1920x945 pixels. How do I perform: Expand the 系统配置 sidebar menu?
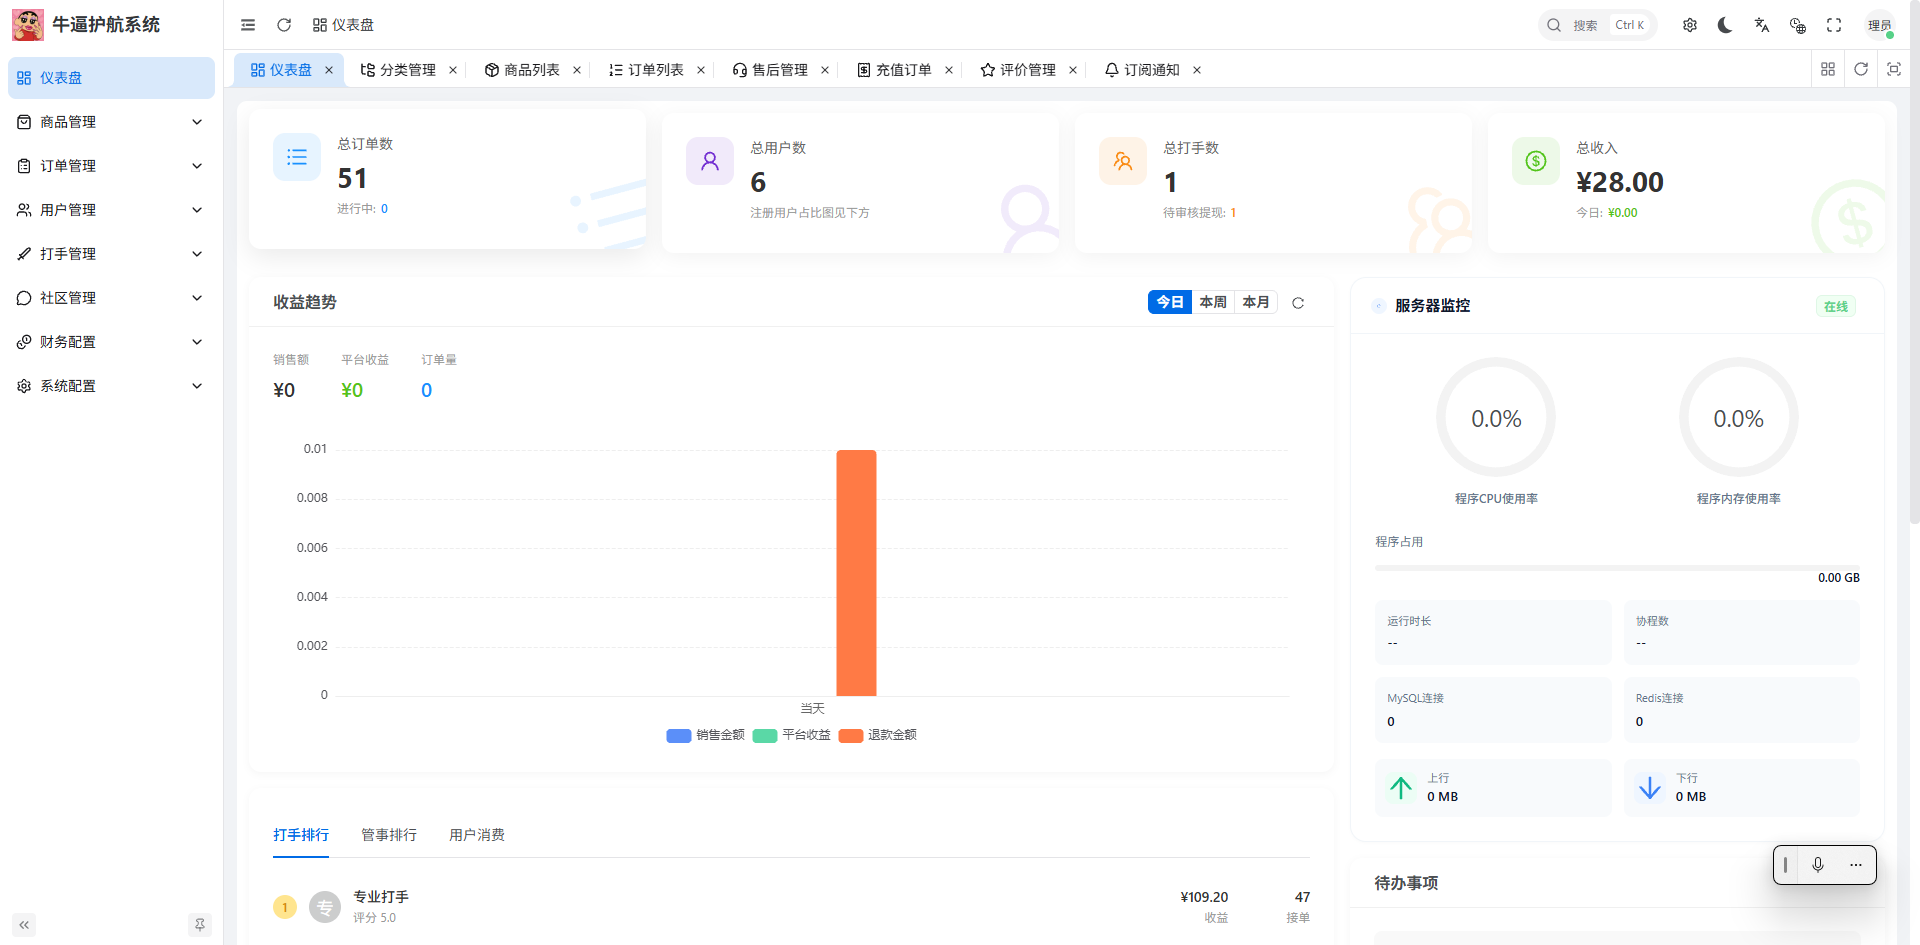110,386
